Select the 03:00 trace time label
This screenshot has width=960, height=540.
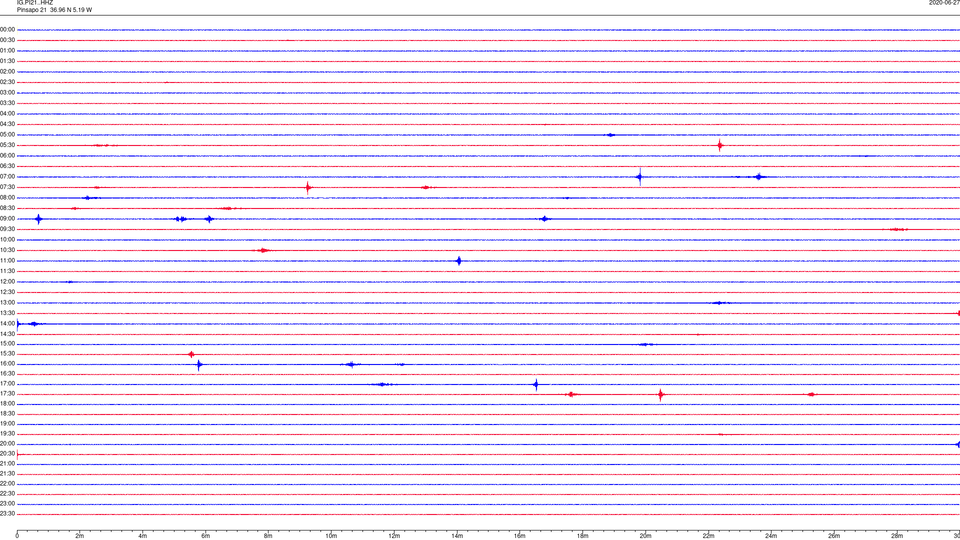click(7, 93)
